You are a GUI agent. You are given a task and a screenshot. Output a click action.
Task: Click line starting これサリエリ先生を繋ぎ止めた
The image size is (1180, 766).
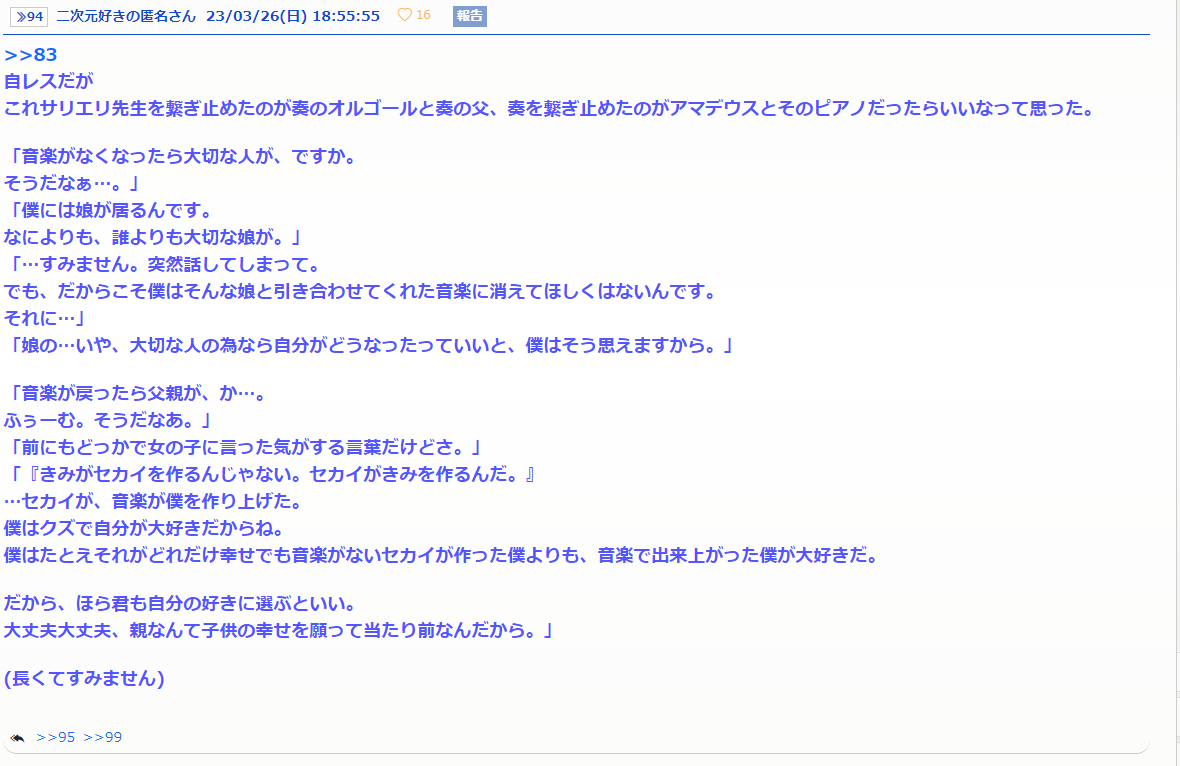pos(549,108)
